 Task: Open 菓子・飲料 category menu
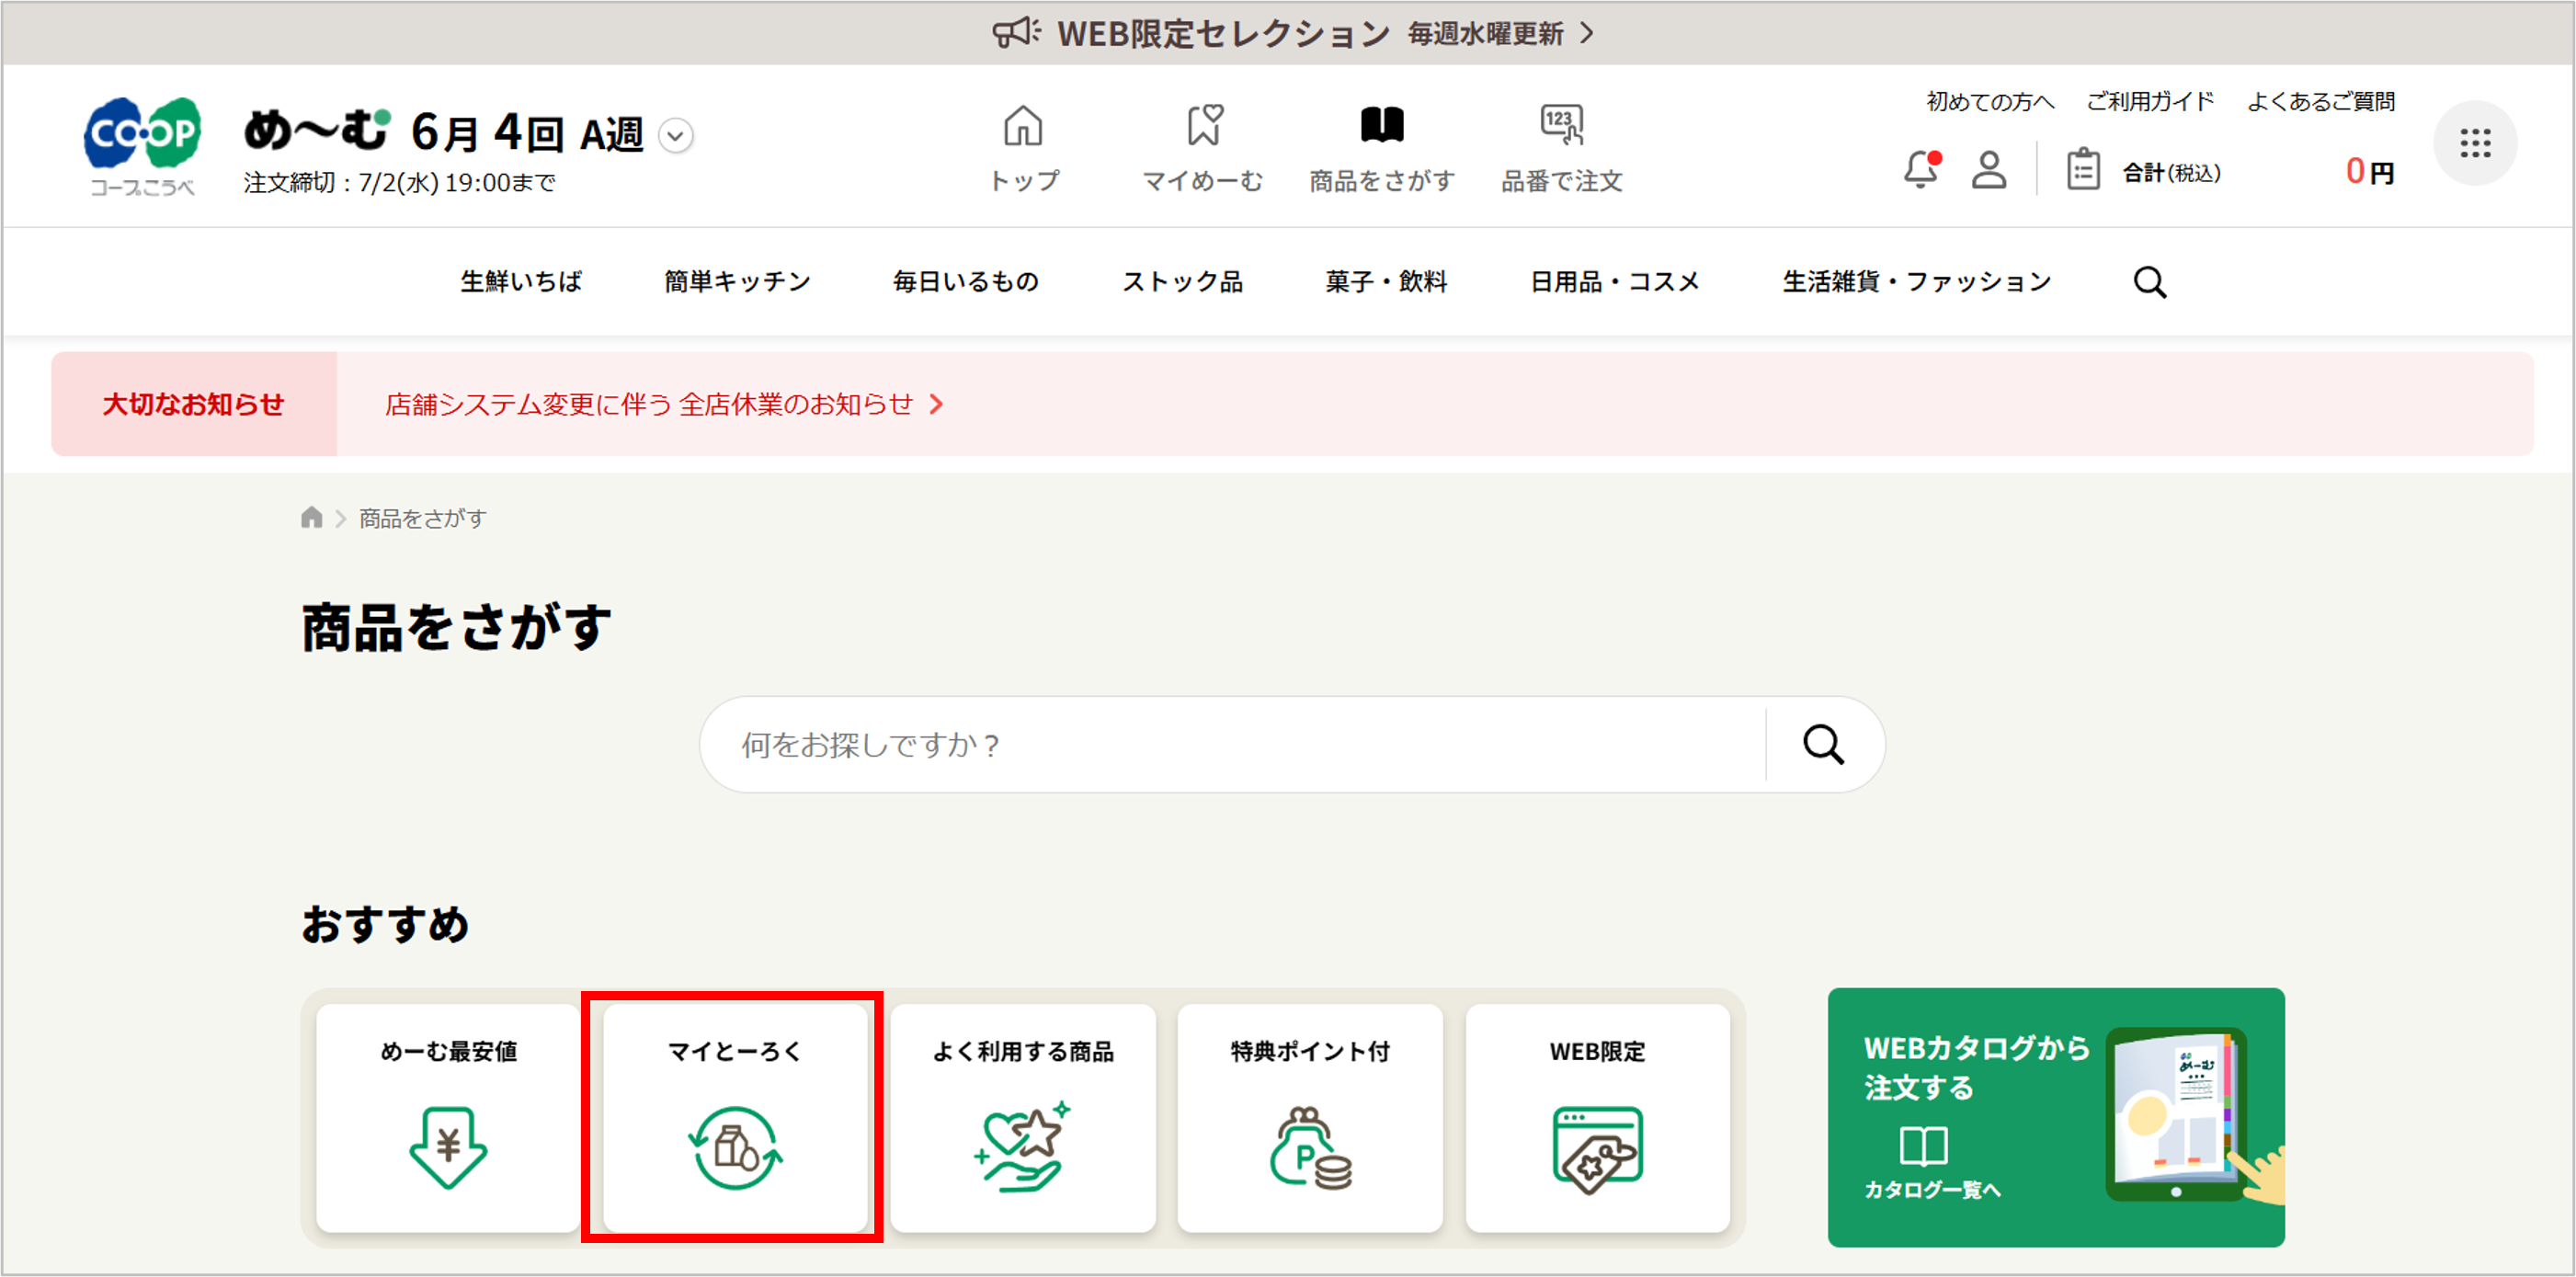[1386, 282]
